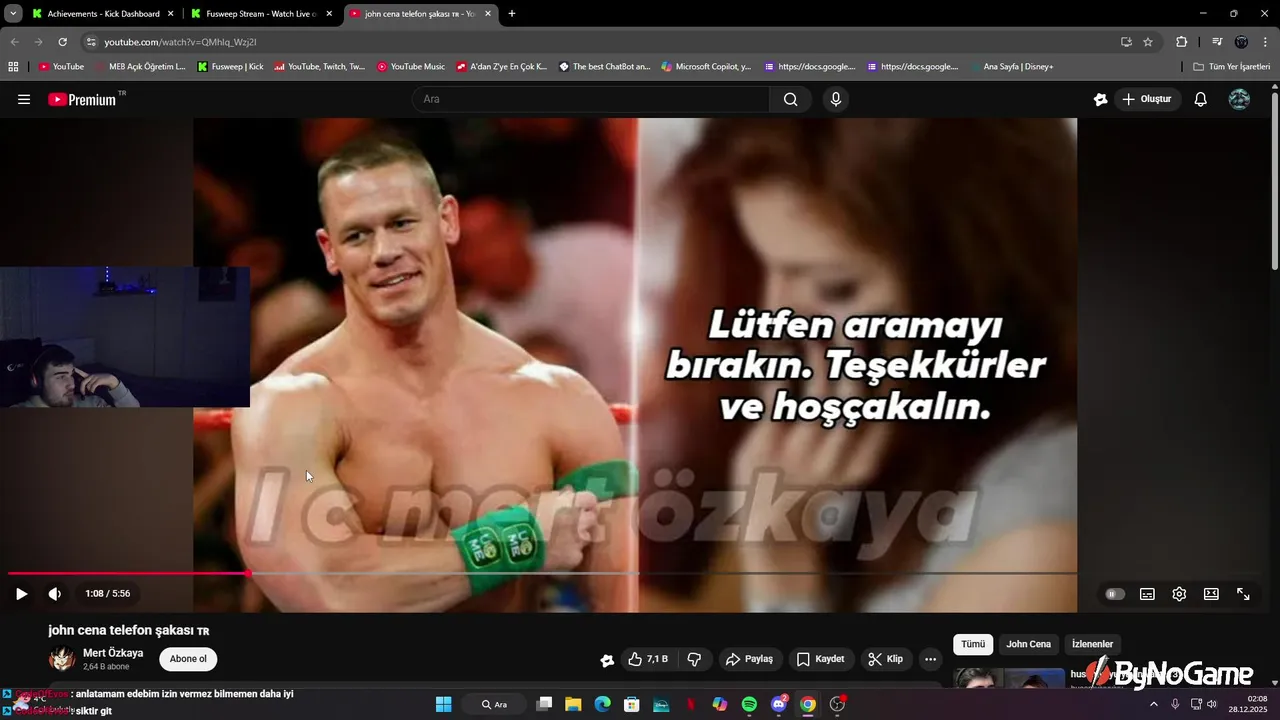Open the Chrome extensions puzzle icon
Screen dimensions: 1280x720
(x=1181, y=42)
